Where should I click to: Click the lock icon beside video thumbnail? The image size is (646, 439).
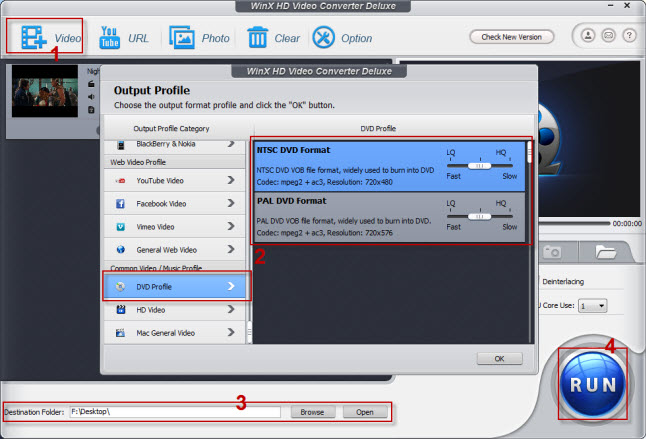91,84
